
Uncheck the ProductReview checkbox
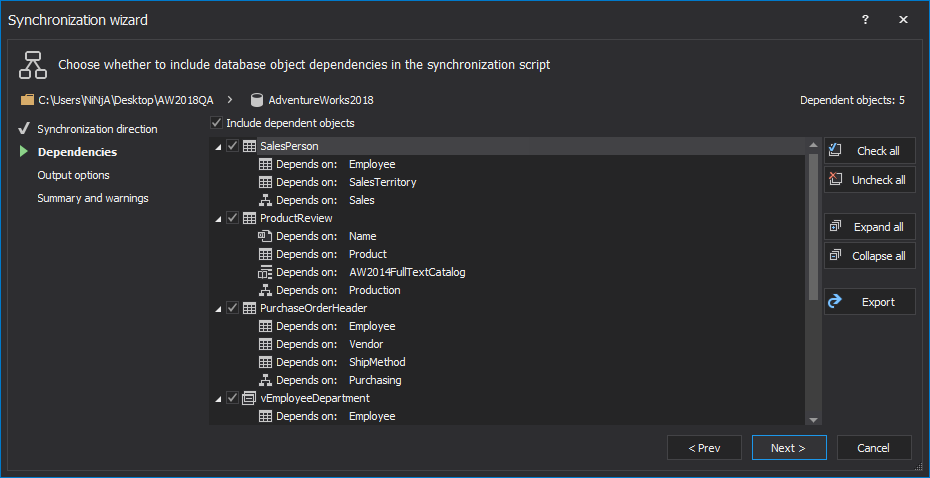(232, 218)
